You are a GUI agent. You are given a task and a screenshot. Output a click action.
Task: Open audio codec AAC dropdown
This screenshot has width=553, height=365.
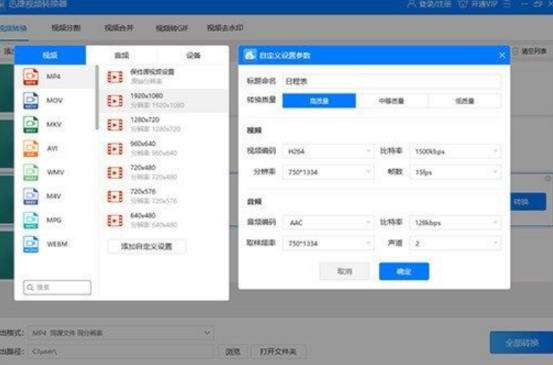tap(328, 223)
